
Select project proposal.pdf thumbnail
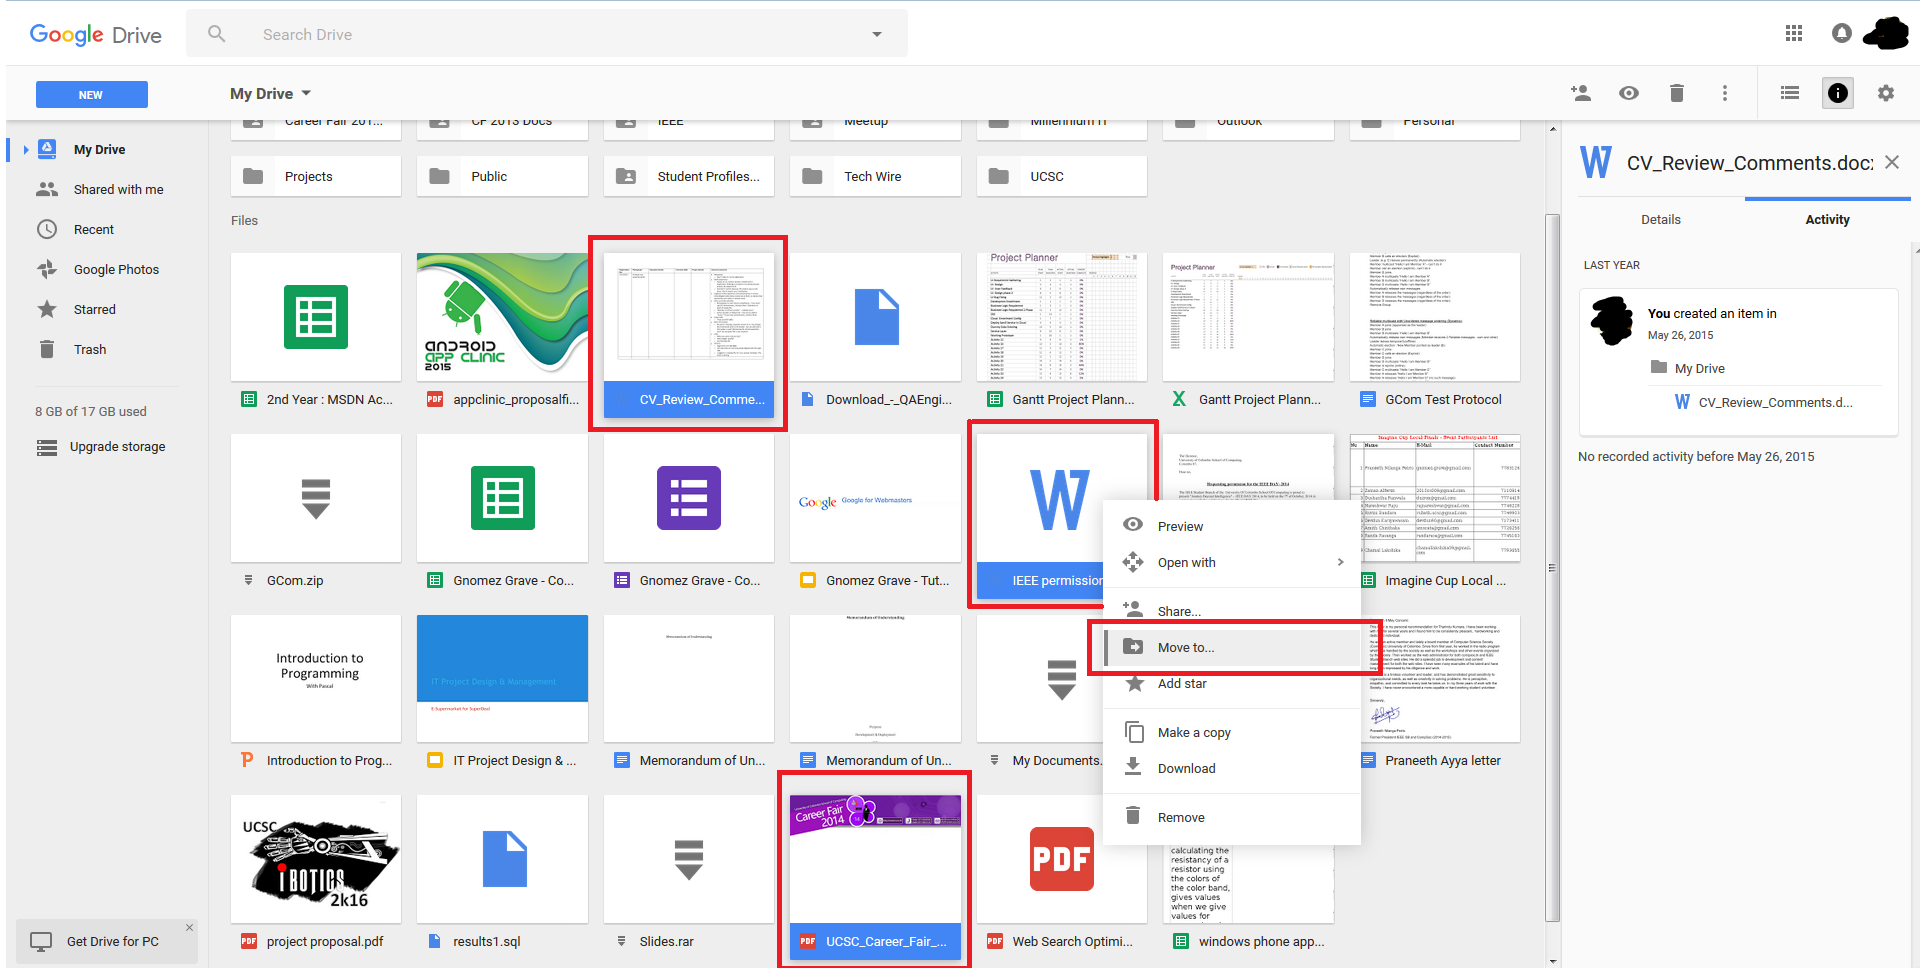point(316,859)
